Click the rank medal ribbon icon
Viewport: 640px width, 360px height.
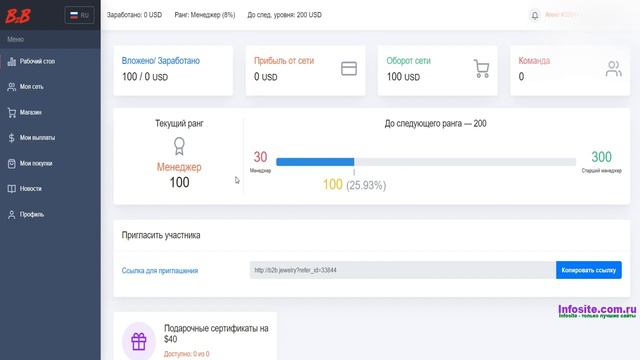[x=179, y=146]
